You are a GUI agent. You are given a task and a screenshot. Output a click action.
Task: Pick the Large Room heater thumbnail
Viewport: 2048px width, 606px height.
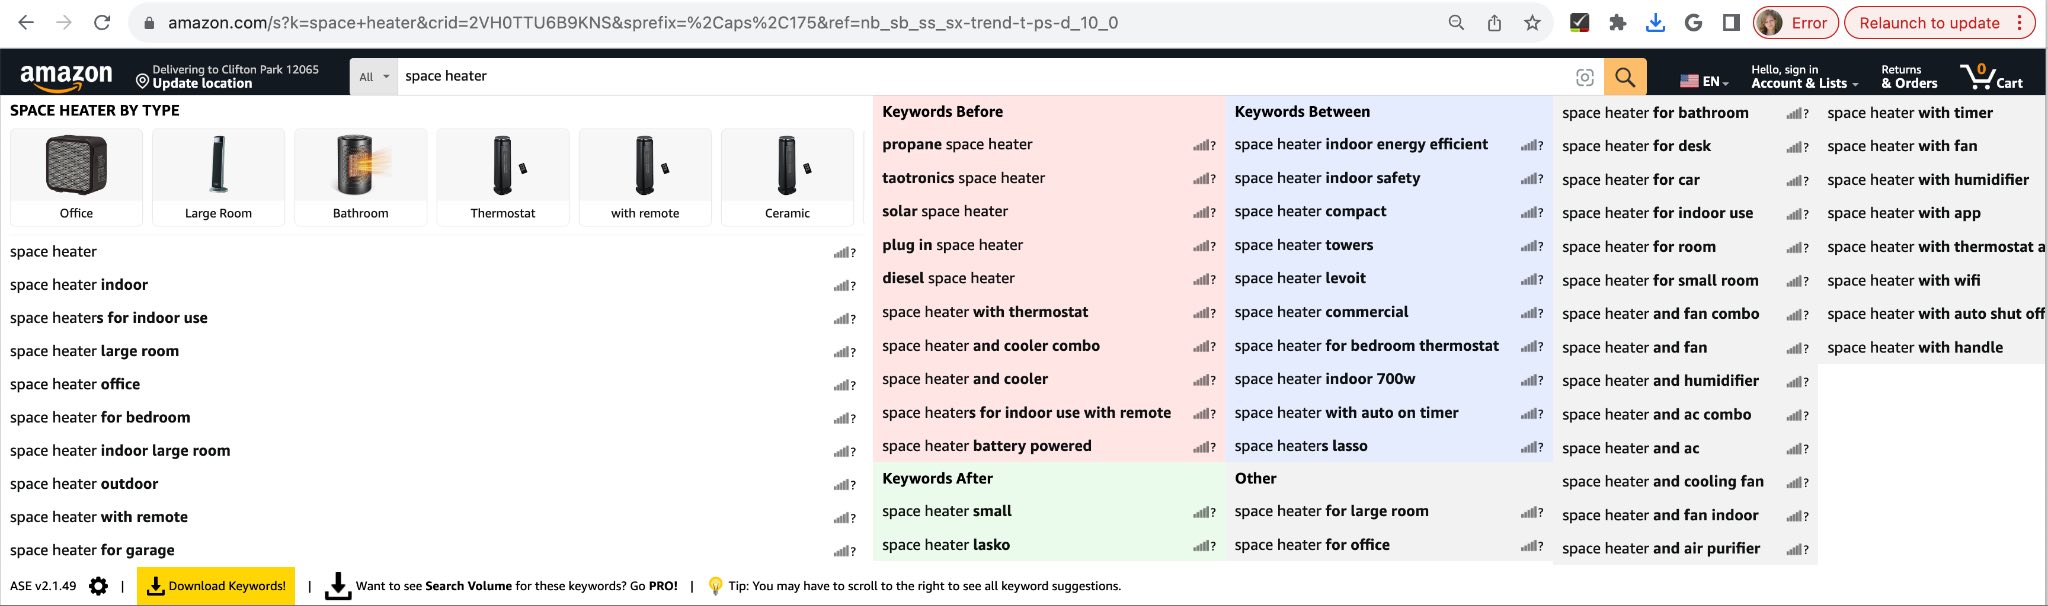[x=218, y=177]
